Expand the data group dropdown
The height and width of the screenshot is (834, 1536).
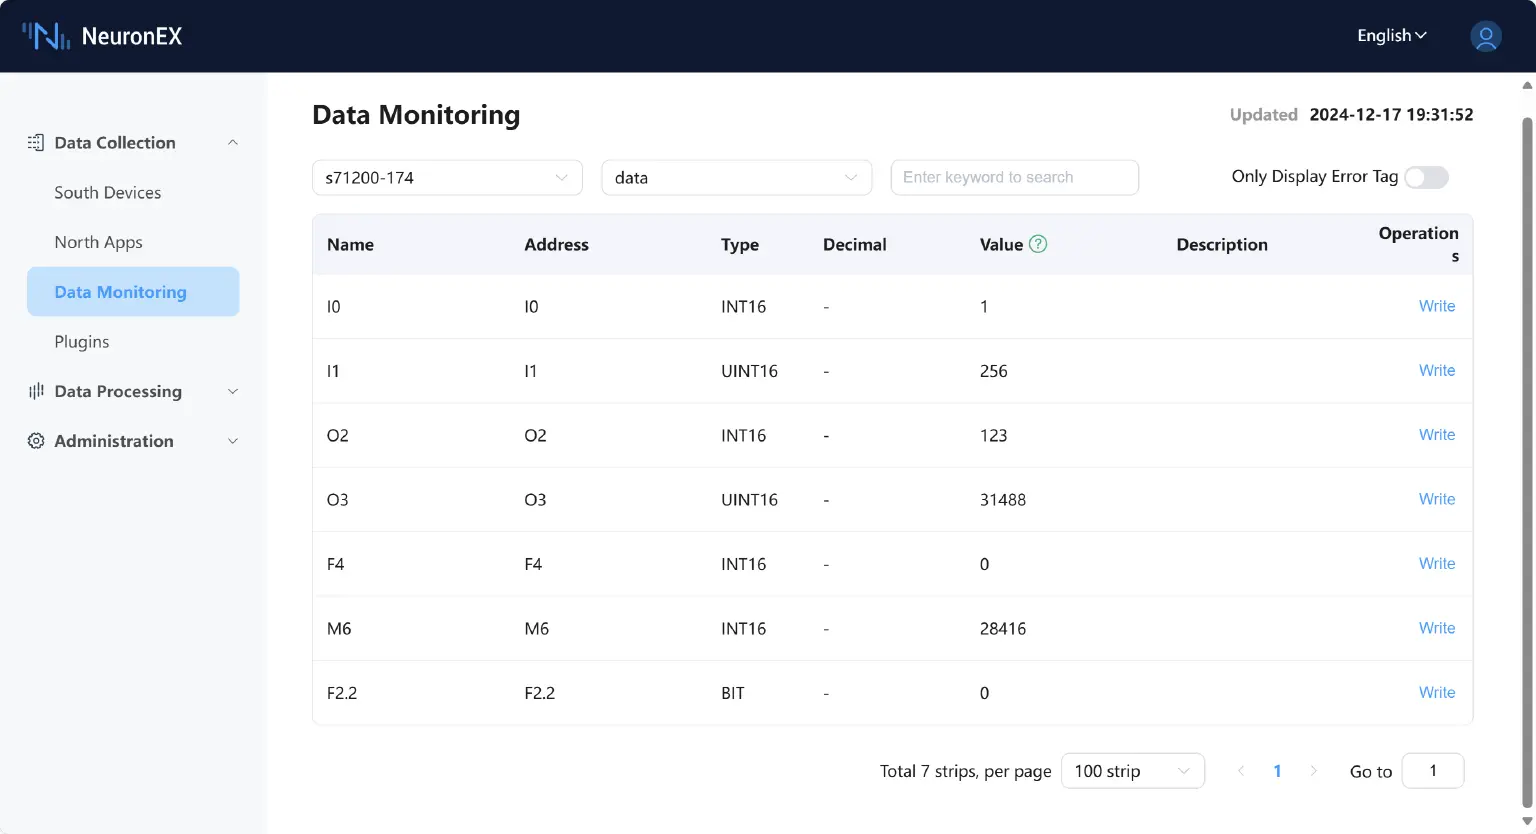coord(736,177)
